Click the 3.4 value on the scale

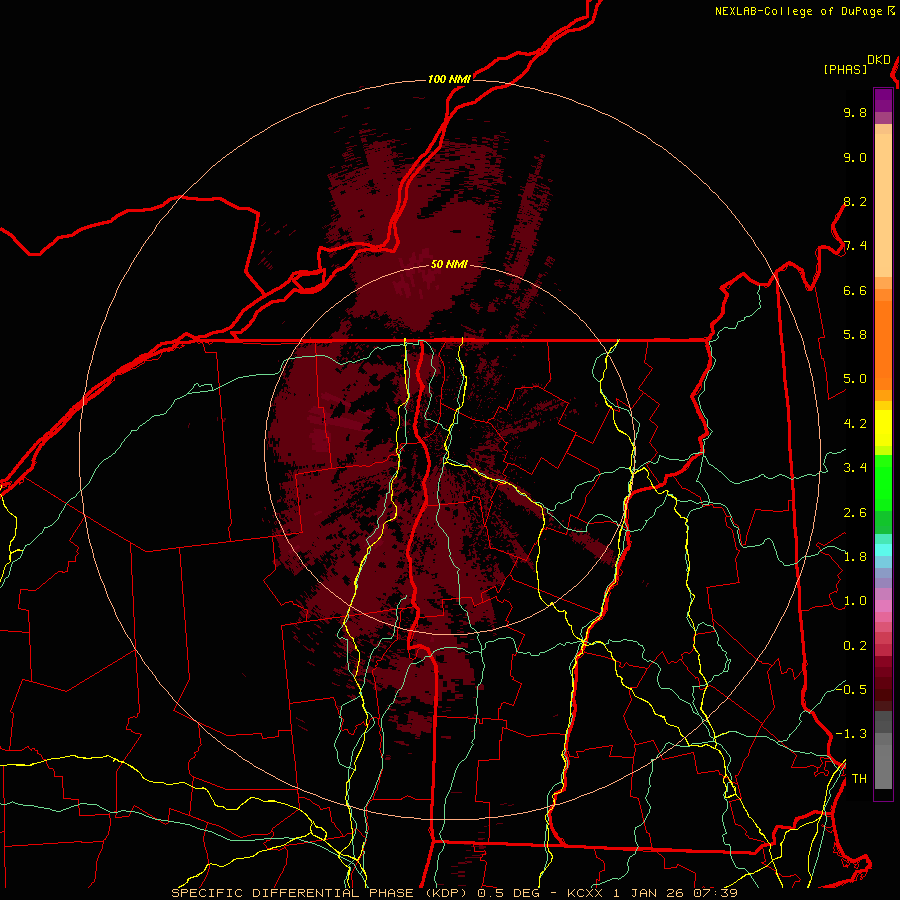[855, 468]
